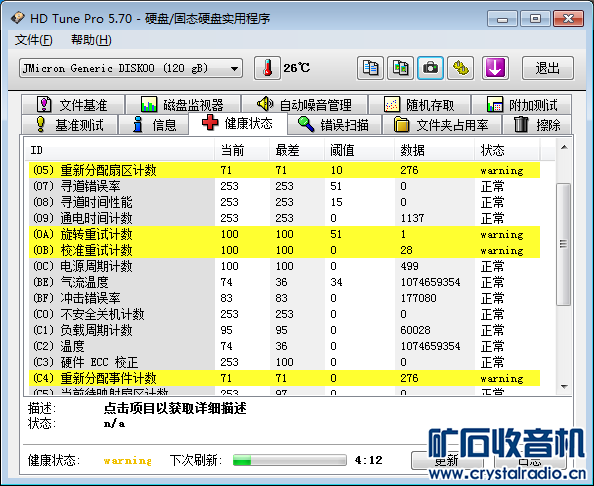Screen dimensions: 594x486
Task: Select the (C4) 重新分配事件计数 row
Action: (284, 378)
